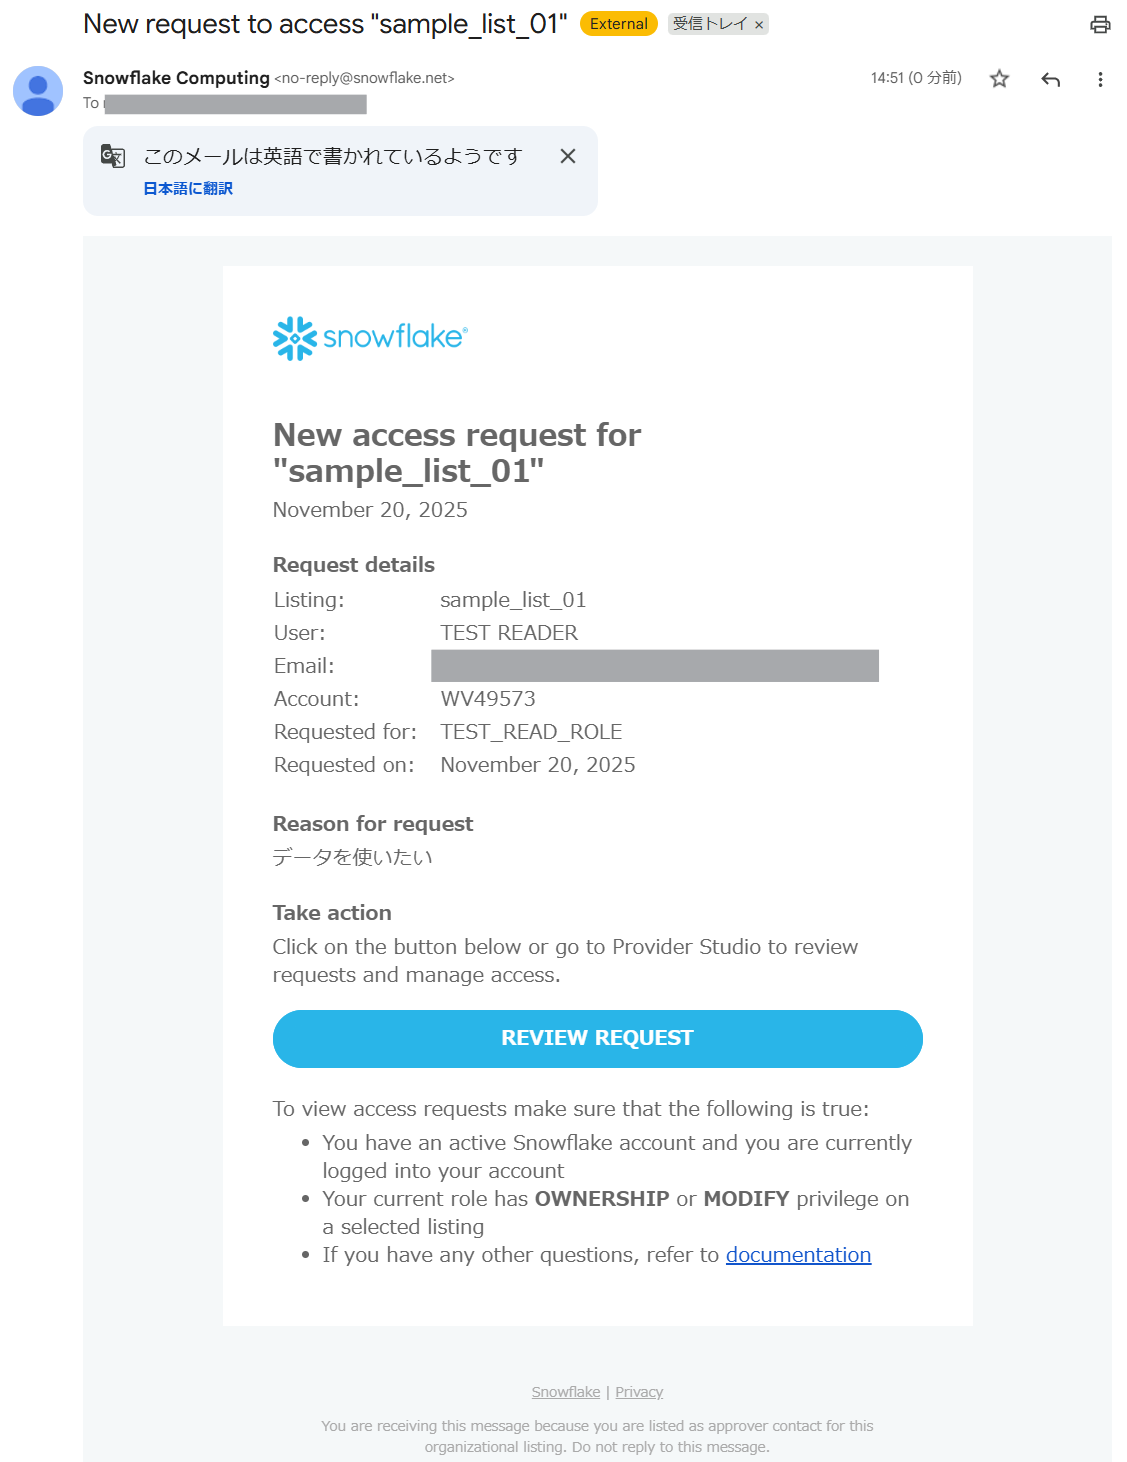Click the 14:51 timestamp
The width and height of the screenshot is (1127, 1462).
[x=915, y=78]
